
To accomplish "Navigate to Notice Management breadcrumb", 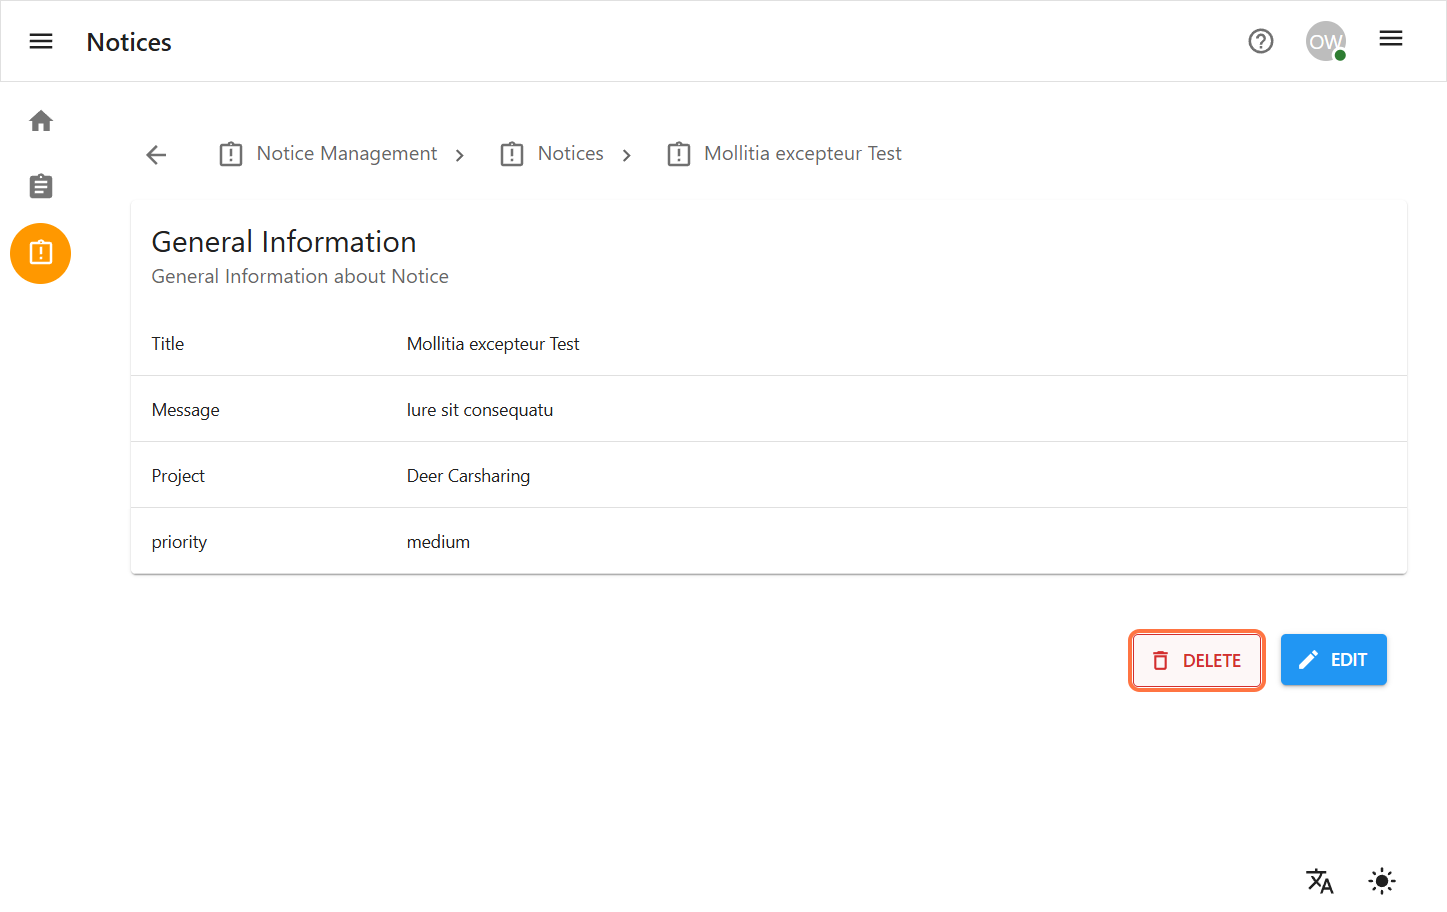I will [x=346, y=154].
